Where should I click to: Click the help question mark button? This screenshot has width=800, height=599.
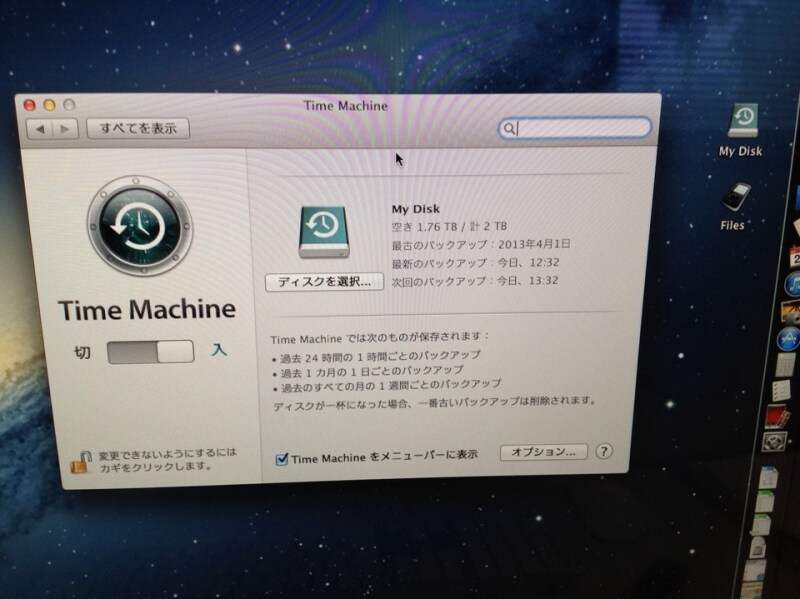[604, 452]
